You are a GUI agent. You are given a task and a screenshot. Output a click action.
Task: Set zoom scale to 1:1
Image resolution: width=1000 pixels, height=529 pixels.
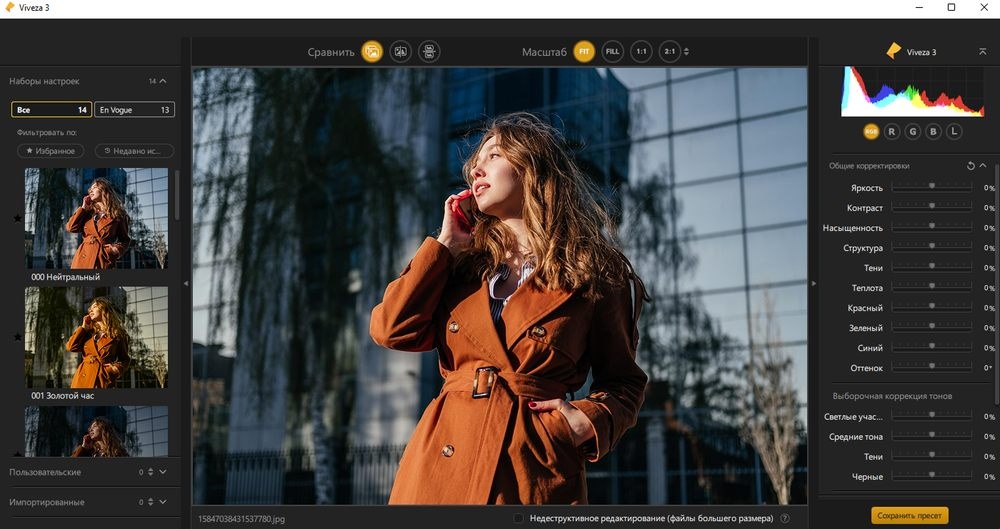[641, 51]
